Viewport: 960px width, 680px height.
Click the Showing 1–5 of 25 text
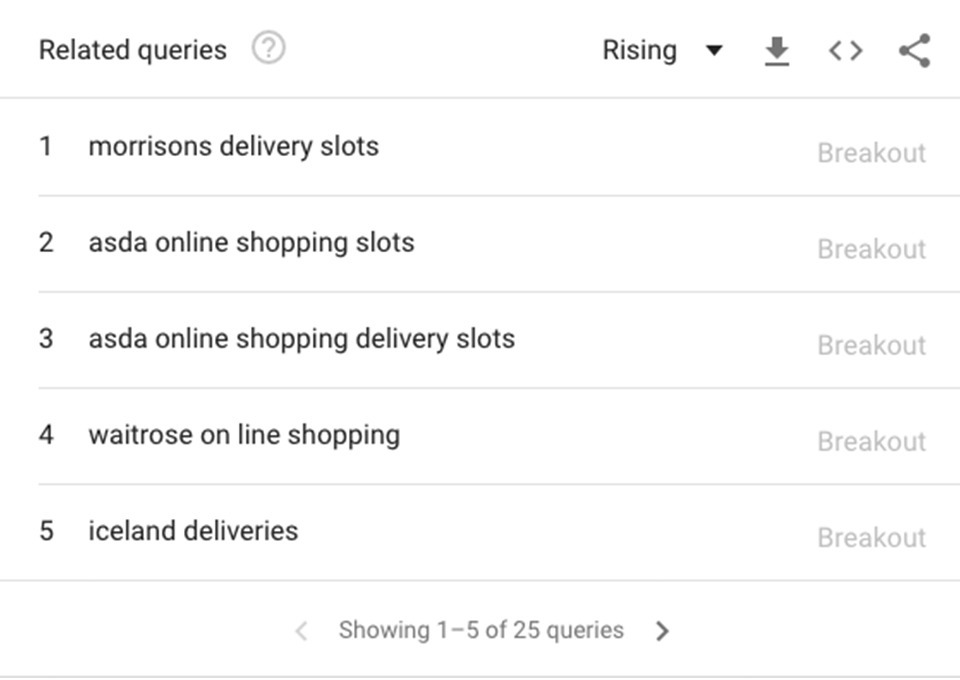(x=481, y=630)
